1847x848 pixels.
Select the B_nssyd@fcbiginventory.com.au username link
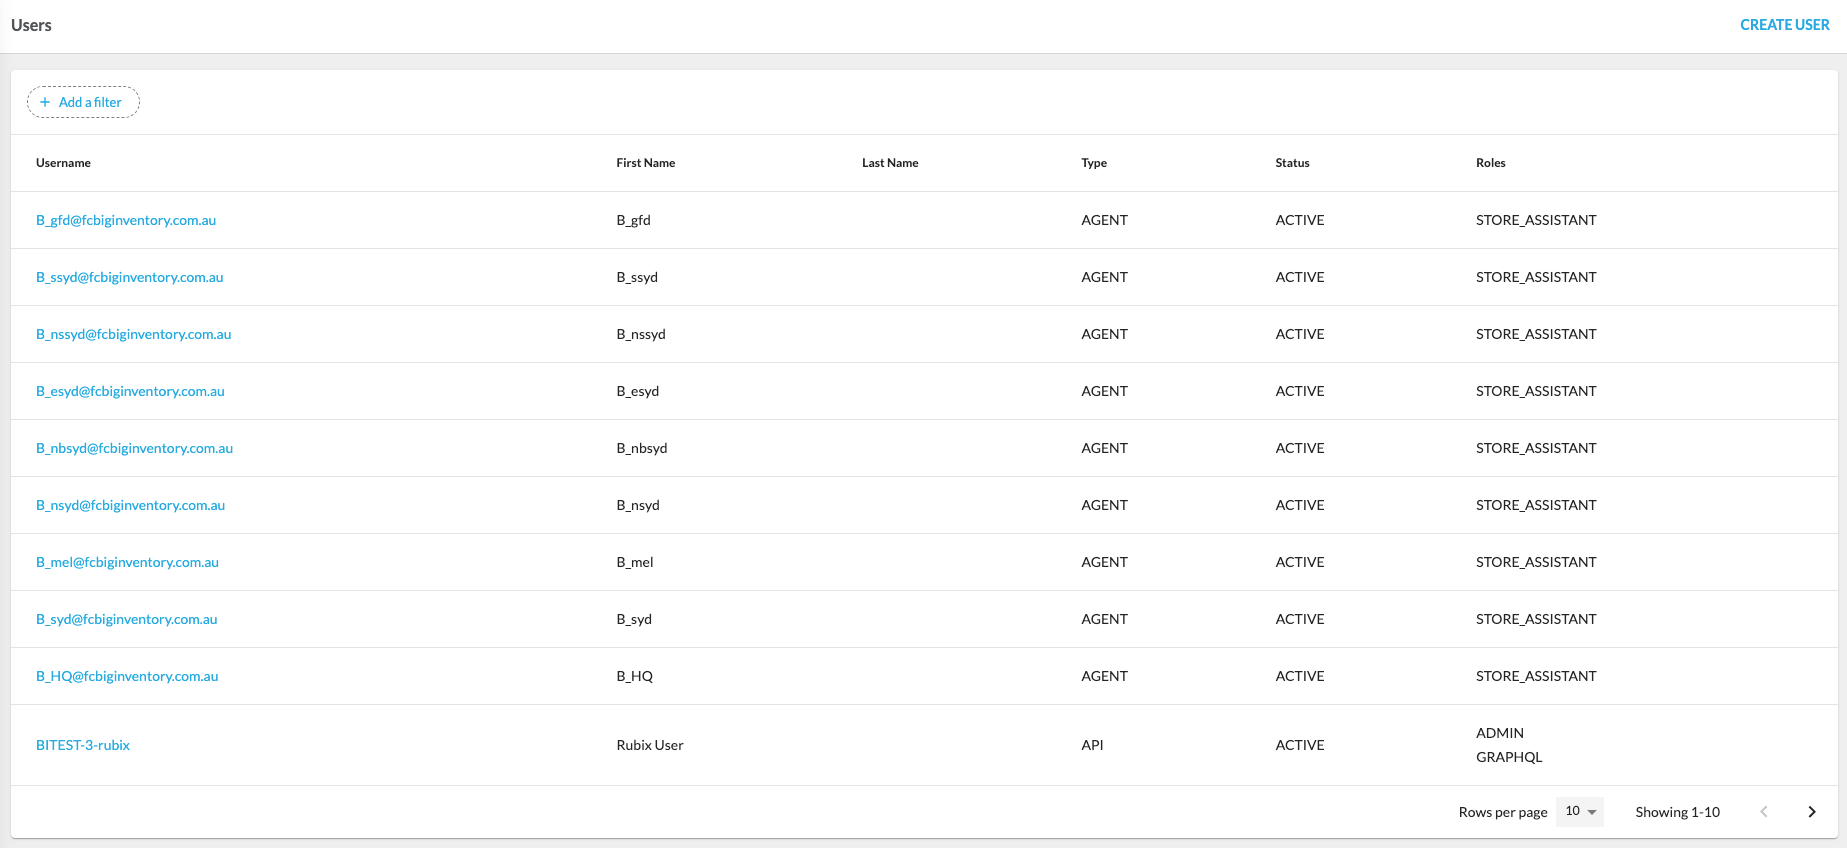pos(134,334)
